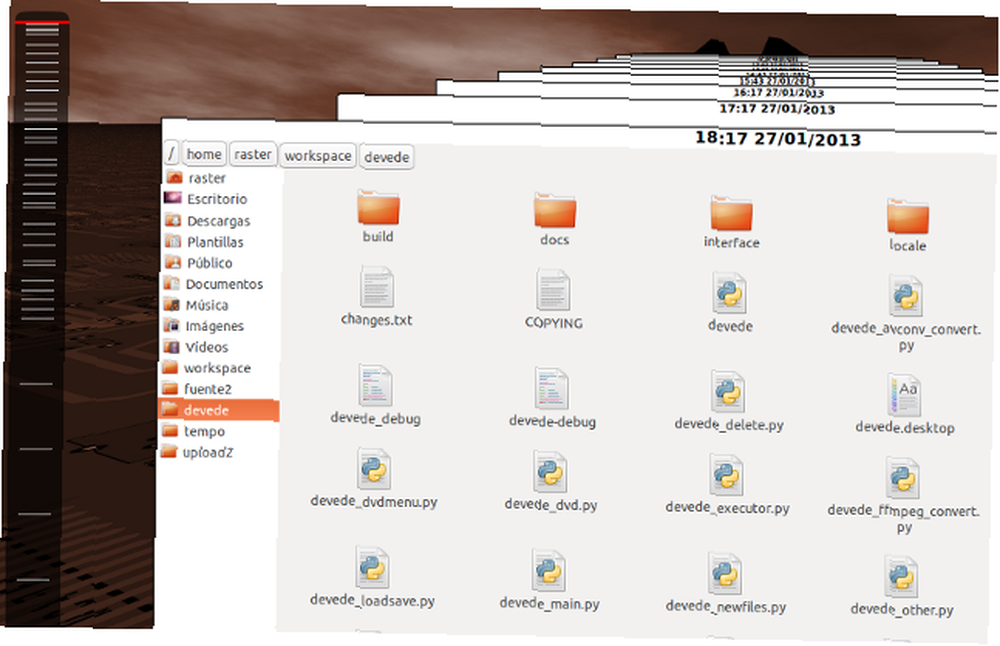
Task: Select devede_loadsave.py file icon
Action: [x=373, y=568]
